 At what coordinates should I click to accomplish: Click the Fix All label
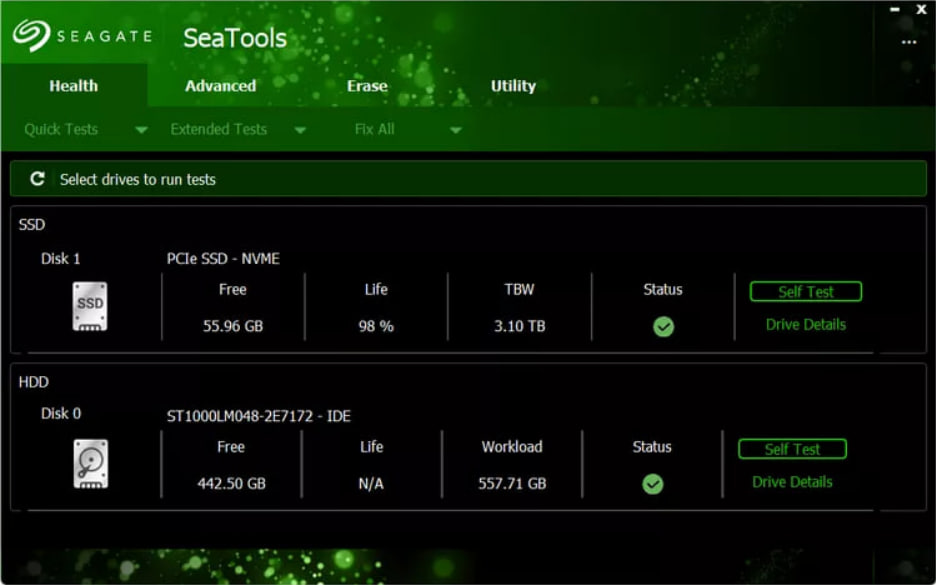[374, 129]
